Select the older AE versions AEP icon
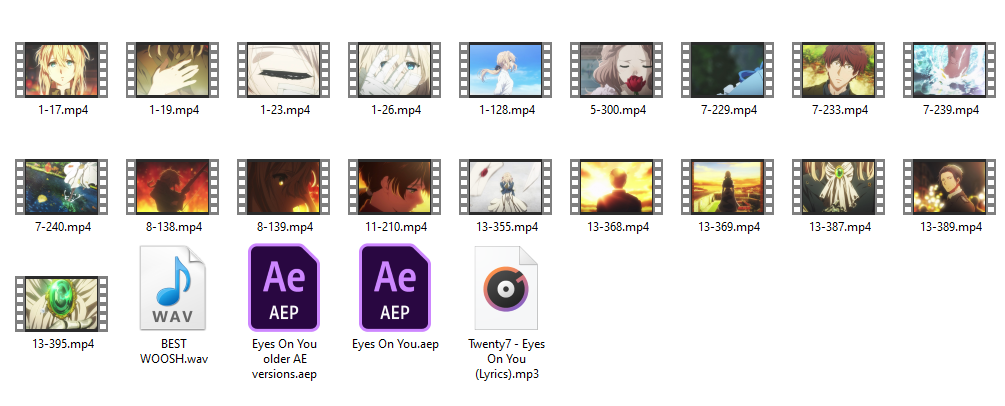The height and width of the screenshot is (406, 1005). coord(283,287)
